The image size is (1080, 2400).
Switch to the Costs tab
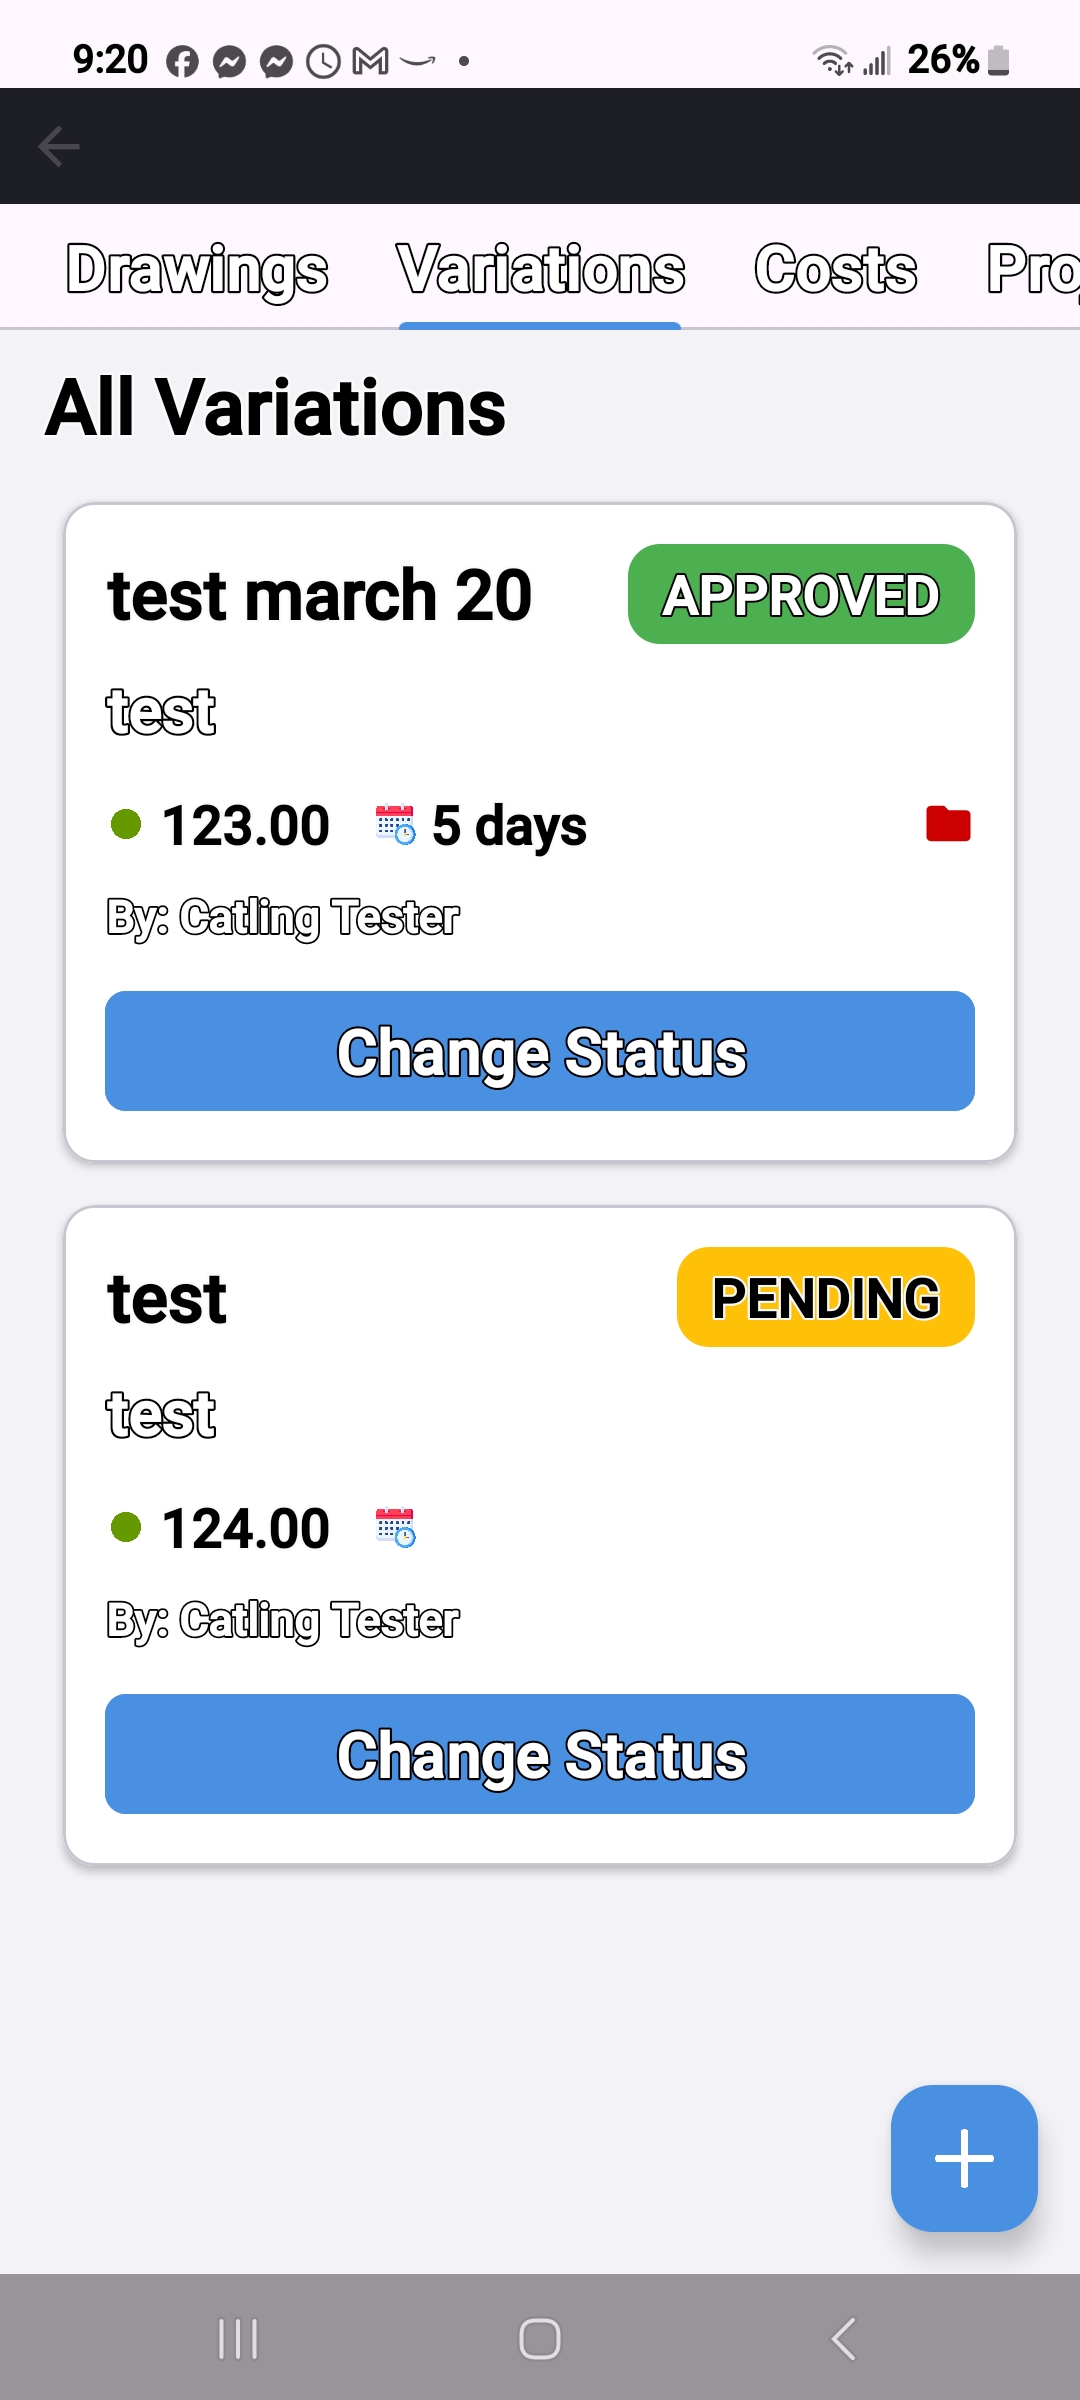click(x=835, y=270)
